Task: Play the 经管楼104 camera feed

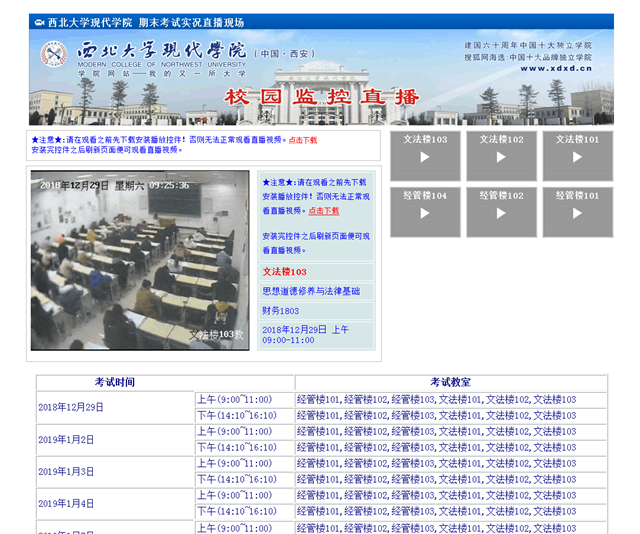Action: tap(425, 212)
